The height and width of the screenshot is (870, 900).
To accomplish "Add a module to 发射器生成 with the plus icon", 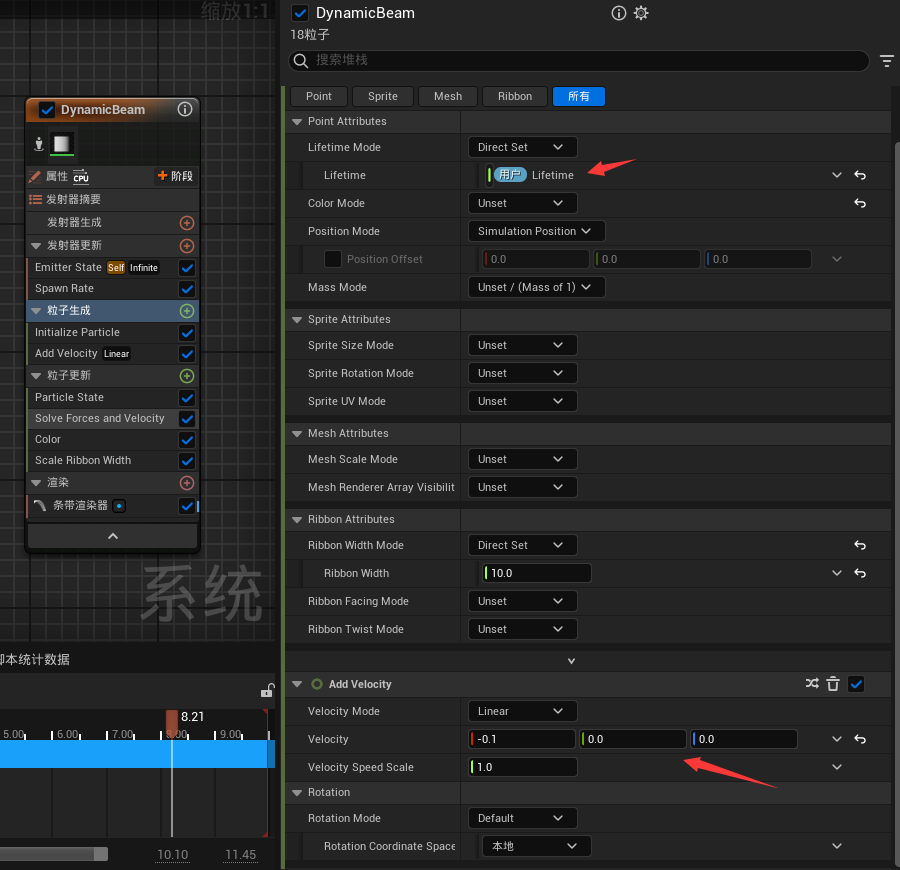I will 187,223.
